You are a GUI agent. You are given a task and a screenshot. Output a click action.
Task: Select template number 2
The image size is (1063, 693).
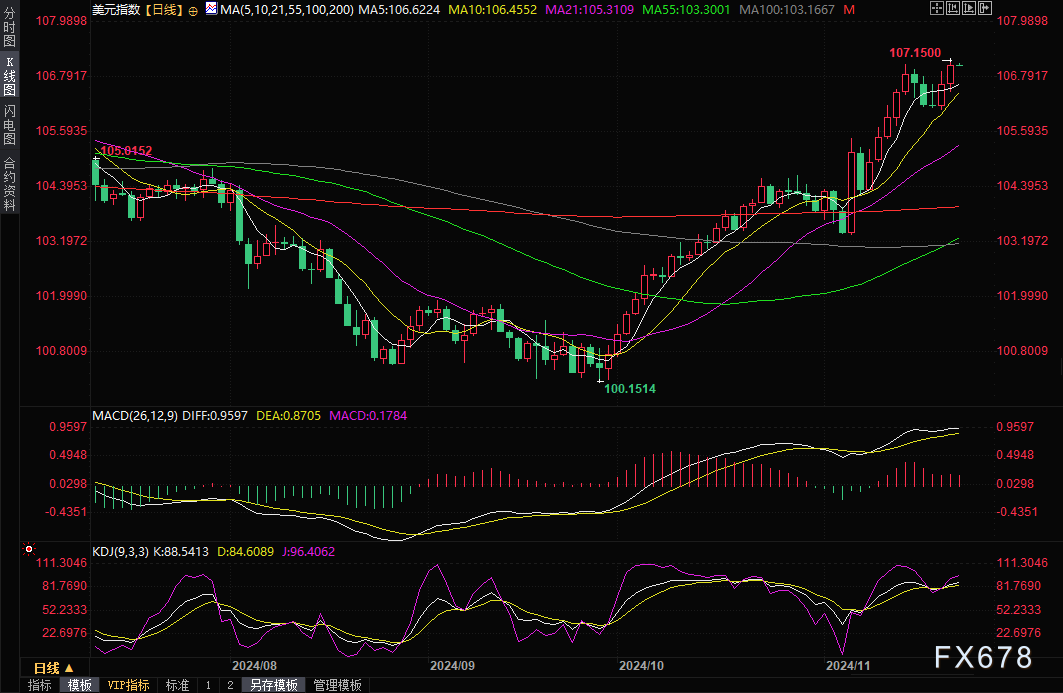pos(229,685)
